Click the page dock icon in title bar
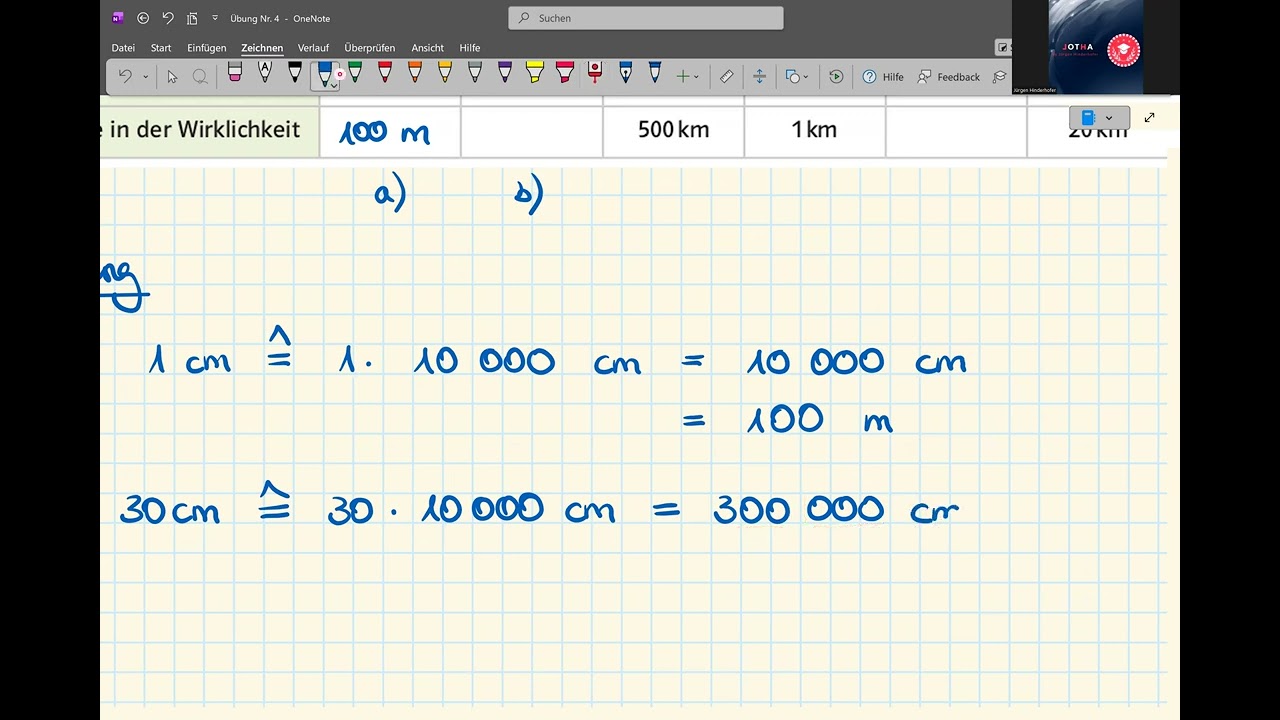The height and width of the screenshot is (720, 1280). tap(192, 18)
